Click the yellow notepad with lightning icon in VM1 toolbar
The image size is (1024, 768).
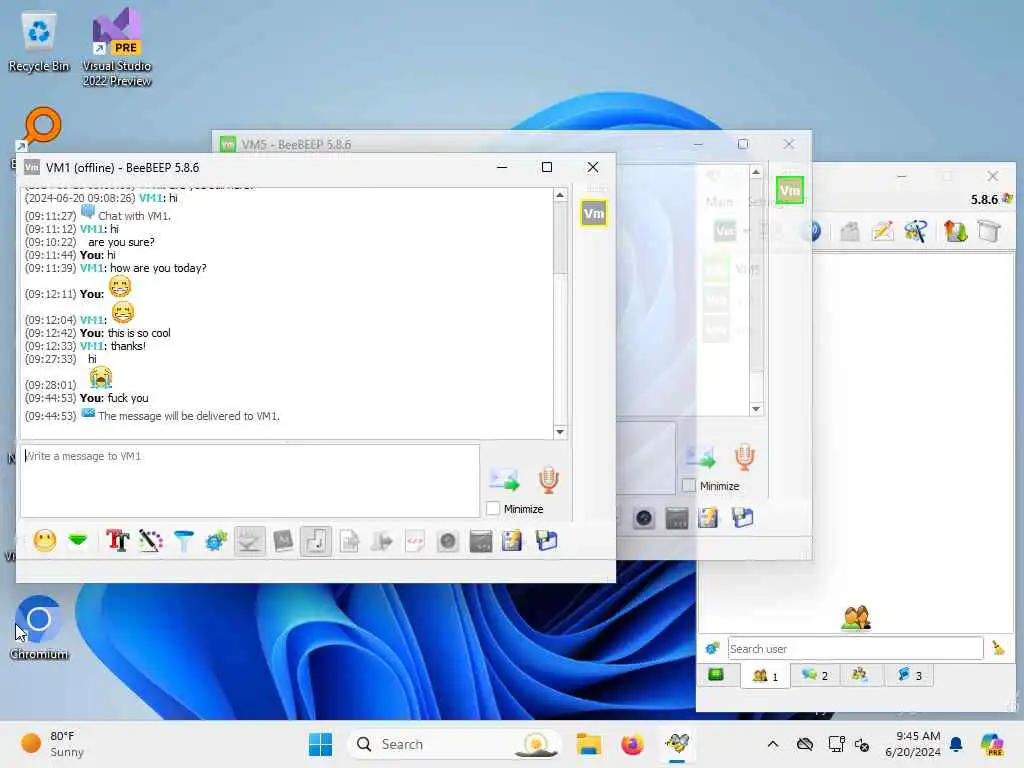pos(513,541)
